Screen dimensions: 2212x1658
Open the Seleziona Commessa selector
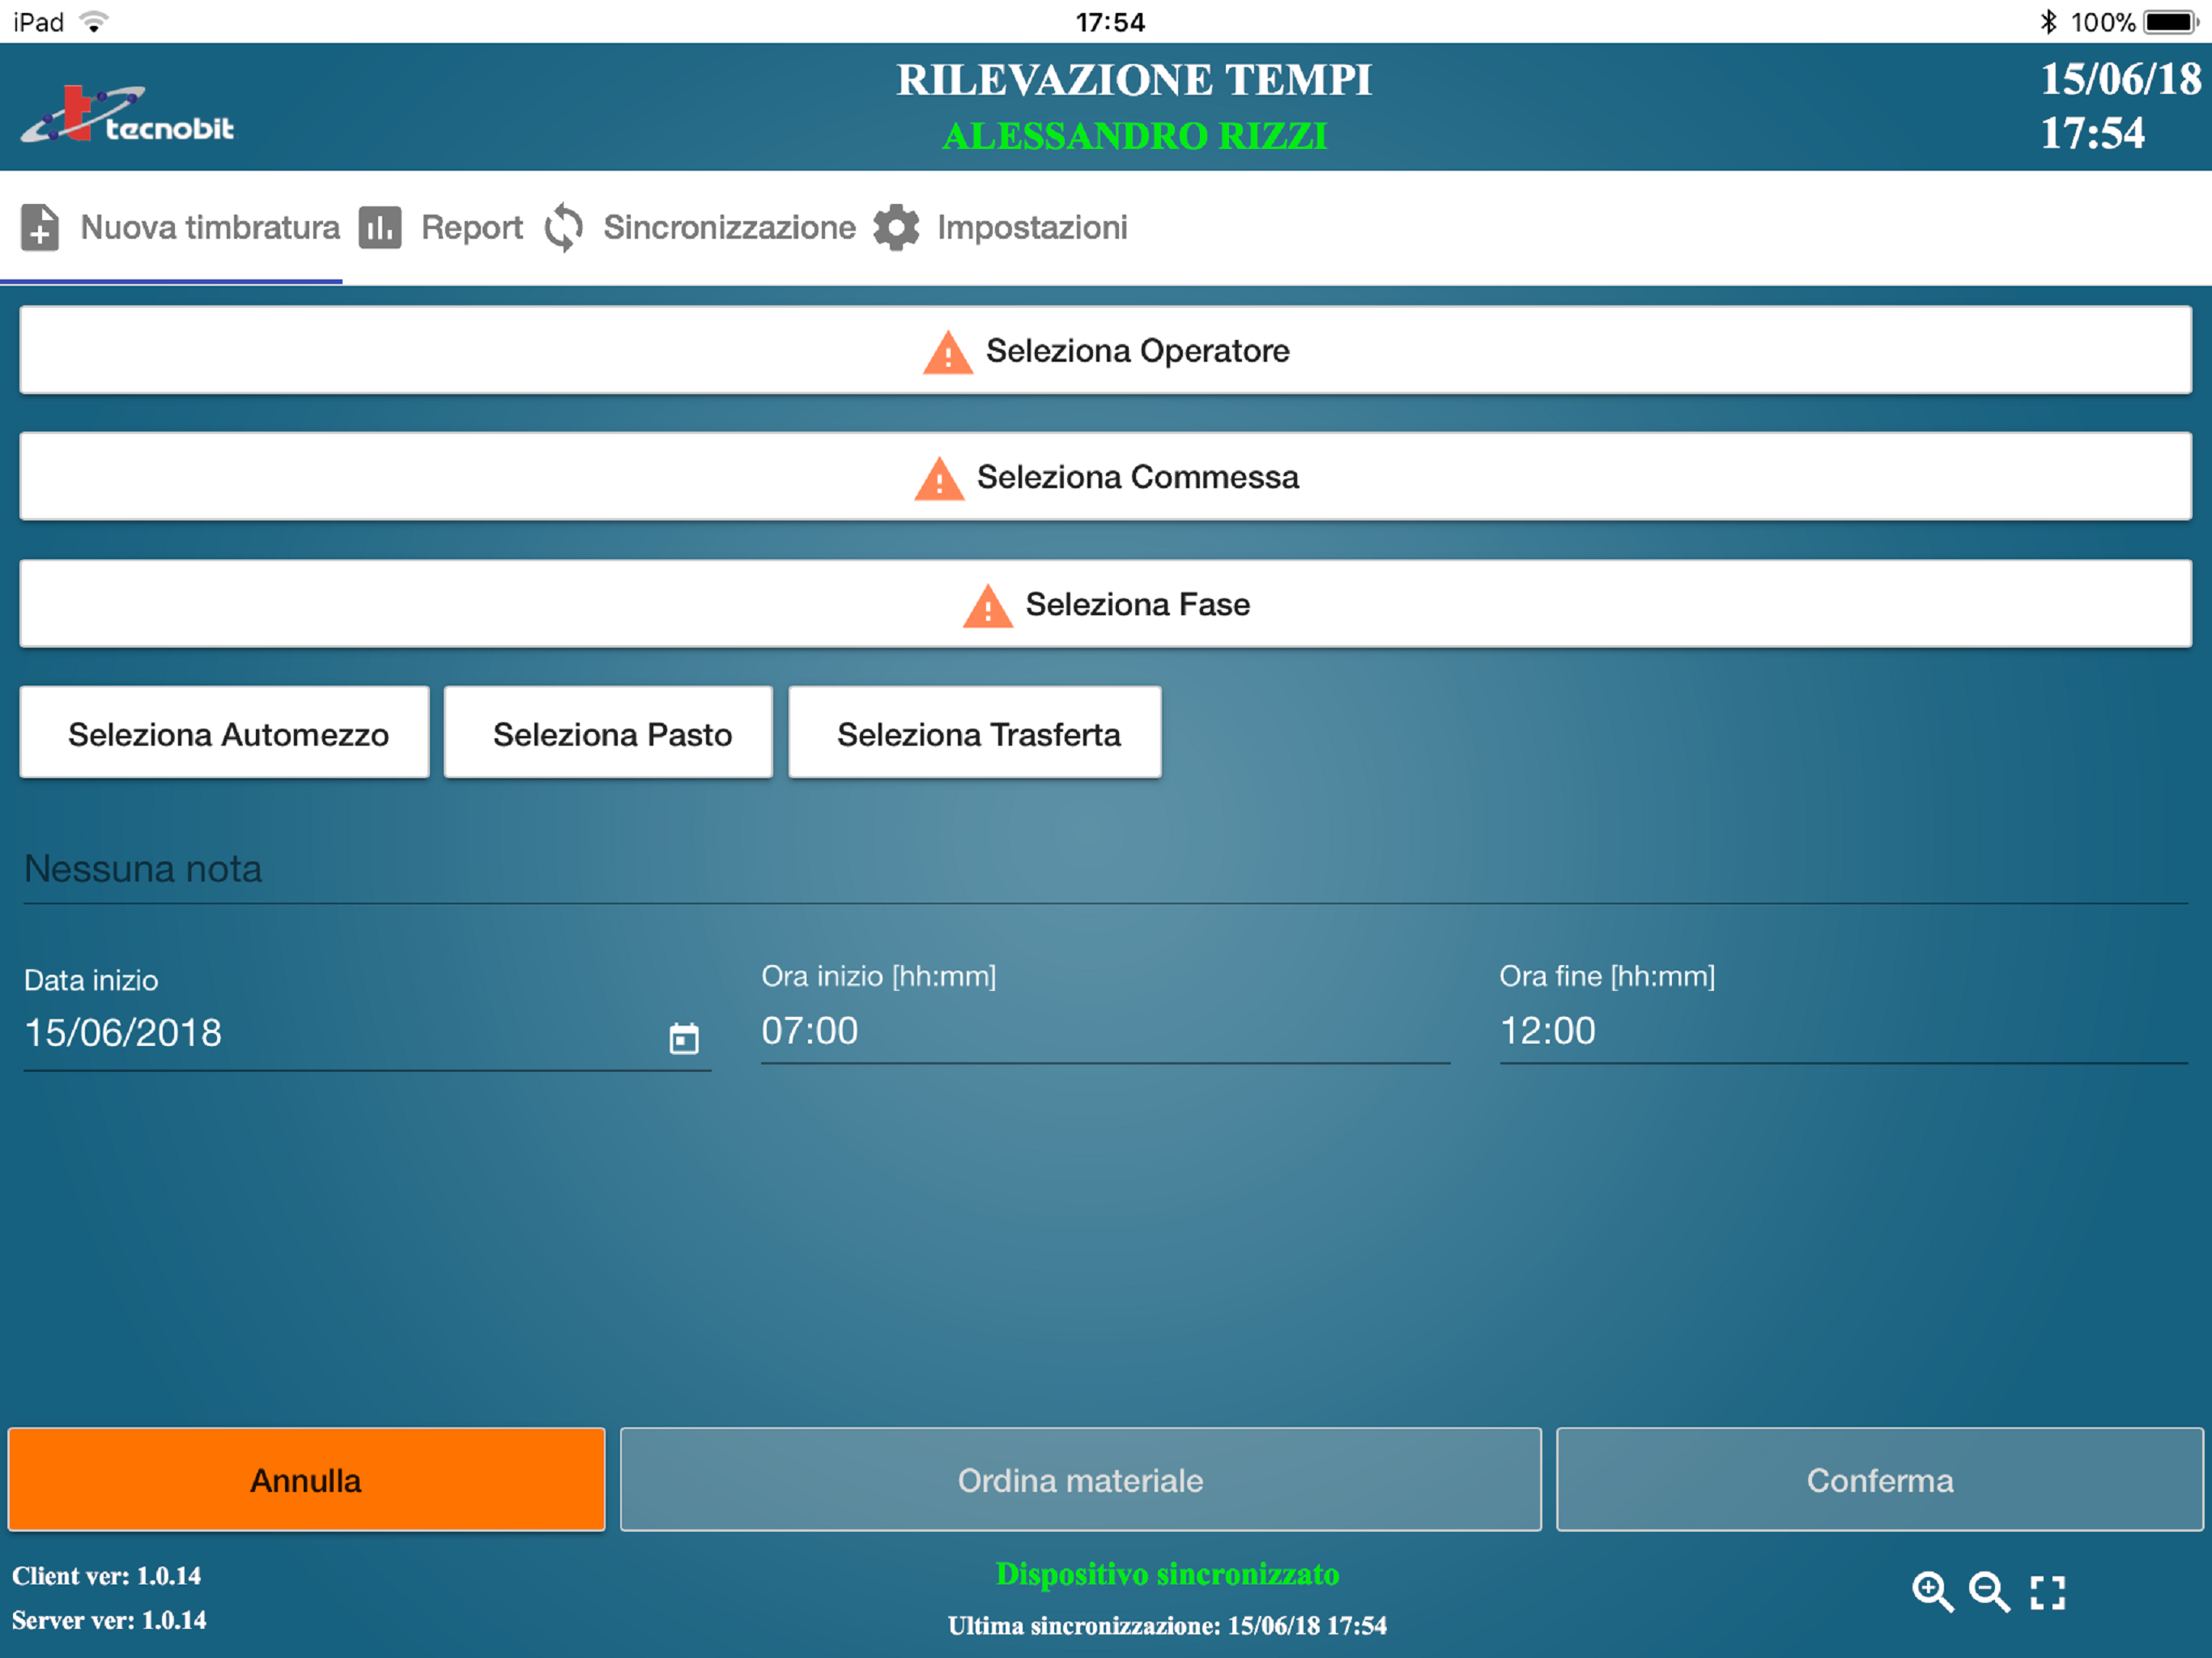tap(1106, 477)
